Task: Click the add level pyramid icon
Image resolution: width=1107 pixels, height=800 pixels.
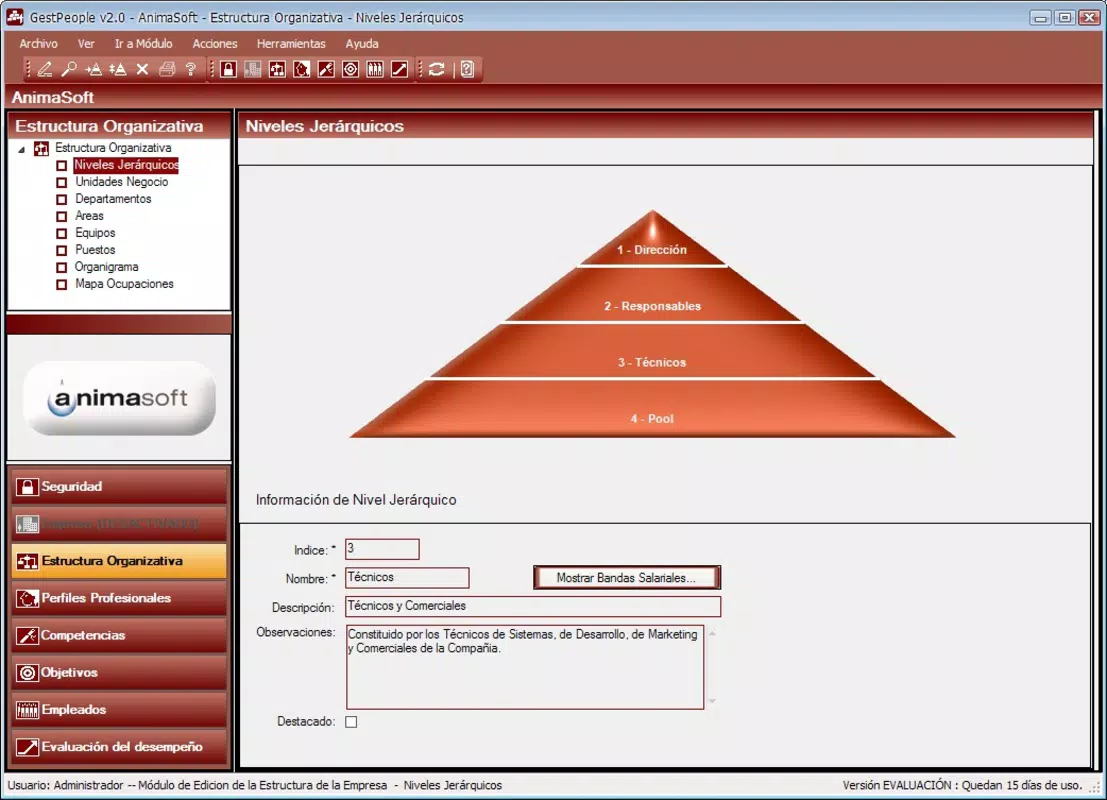Action: click(x=93, y=69)
